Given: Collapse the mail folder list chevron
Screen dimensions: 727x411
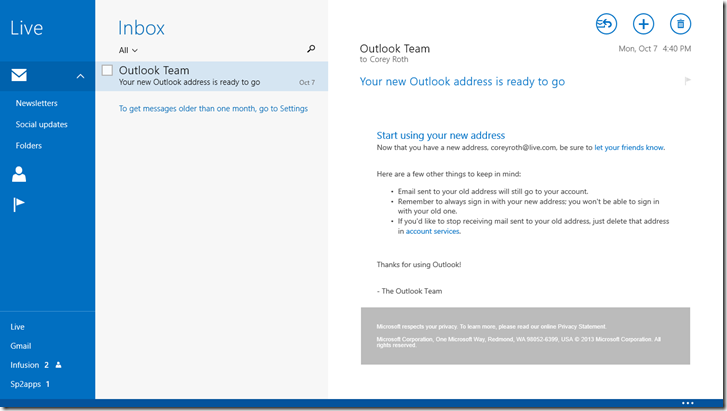Looking at the screenshot, I should (x=80, y=76).
